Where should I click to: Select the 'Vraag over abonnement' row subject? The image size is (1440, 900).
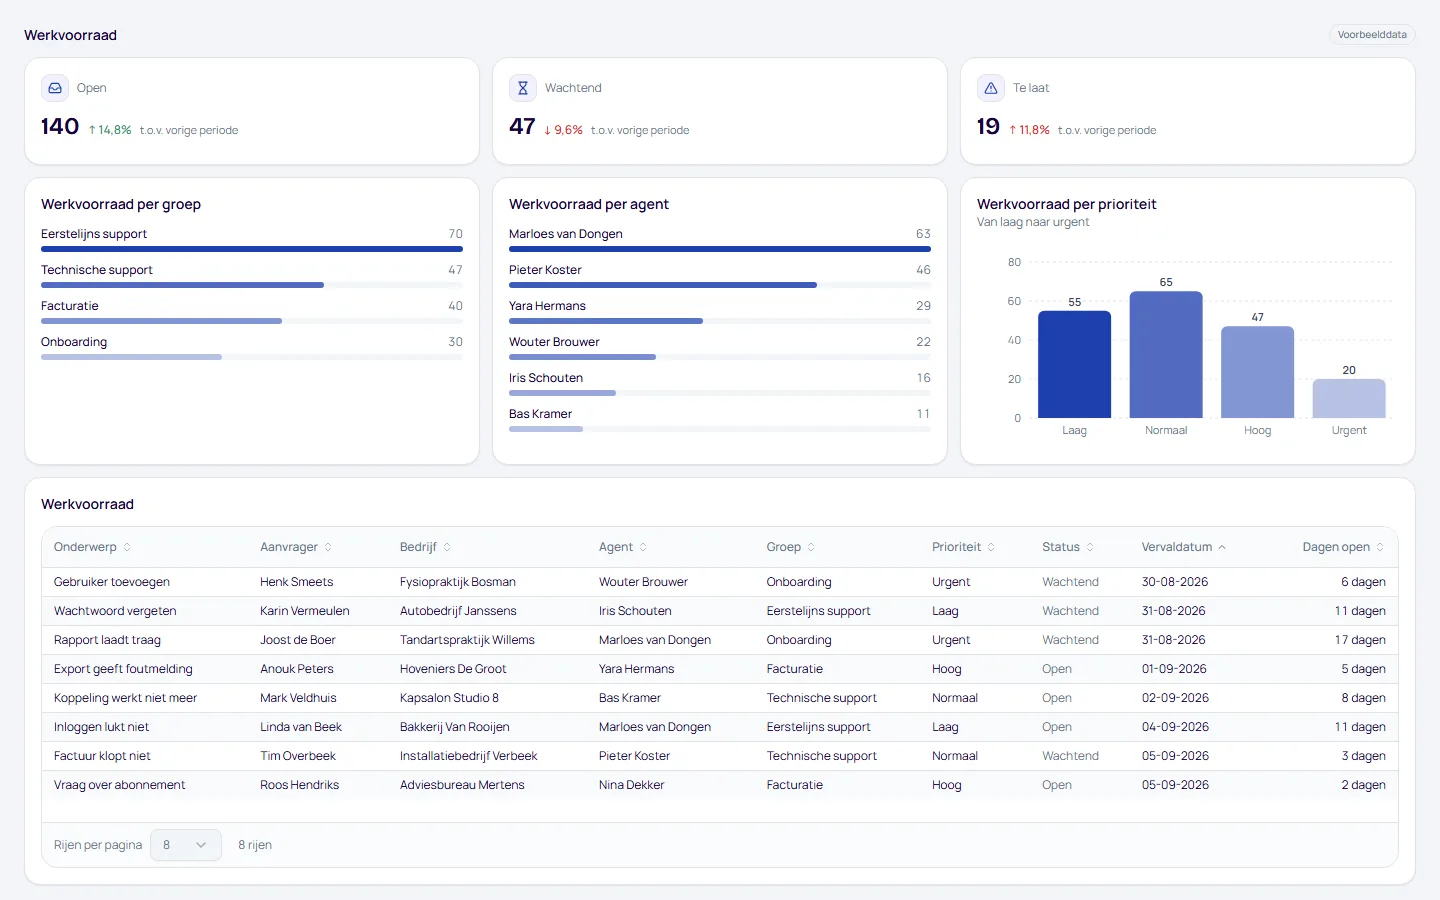120,785
